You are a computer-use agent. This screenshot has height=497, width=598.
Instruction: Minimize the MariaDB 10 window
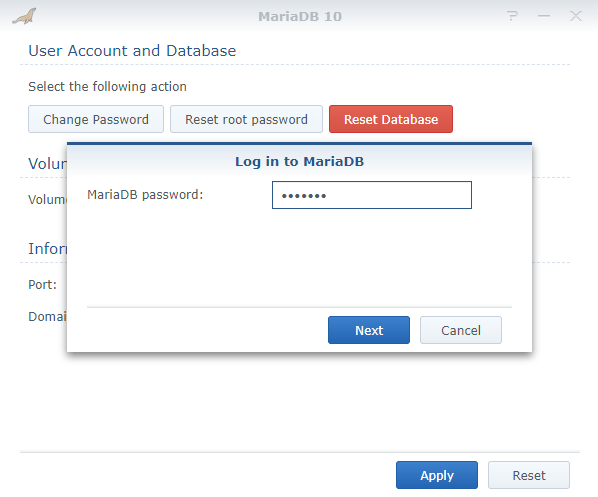pyautogui.click(x=544, y=16)
